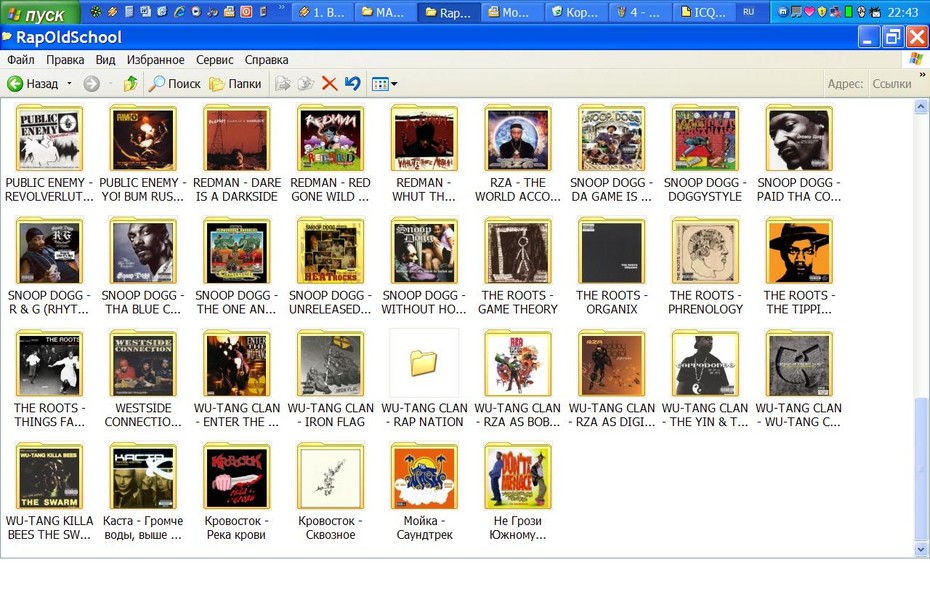Viewport: 930px width, 605px height.
Task: Select SNOOP DOGG - WITHOUT HO... folder
Action: click(x=424, y=266)
